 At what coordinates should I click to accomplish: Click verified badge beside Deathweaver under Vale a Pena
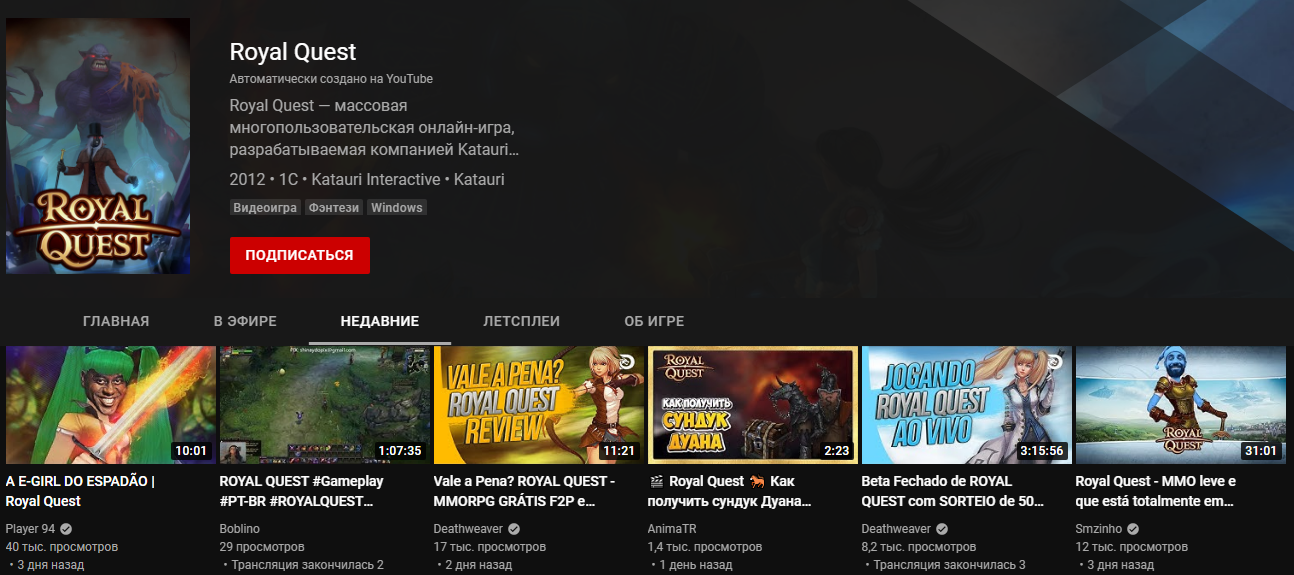pyautogui.click(x=514, y=529)
